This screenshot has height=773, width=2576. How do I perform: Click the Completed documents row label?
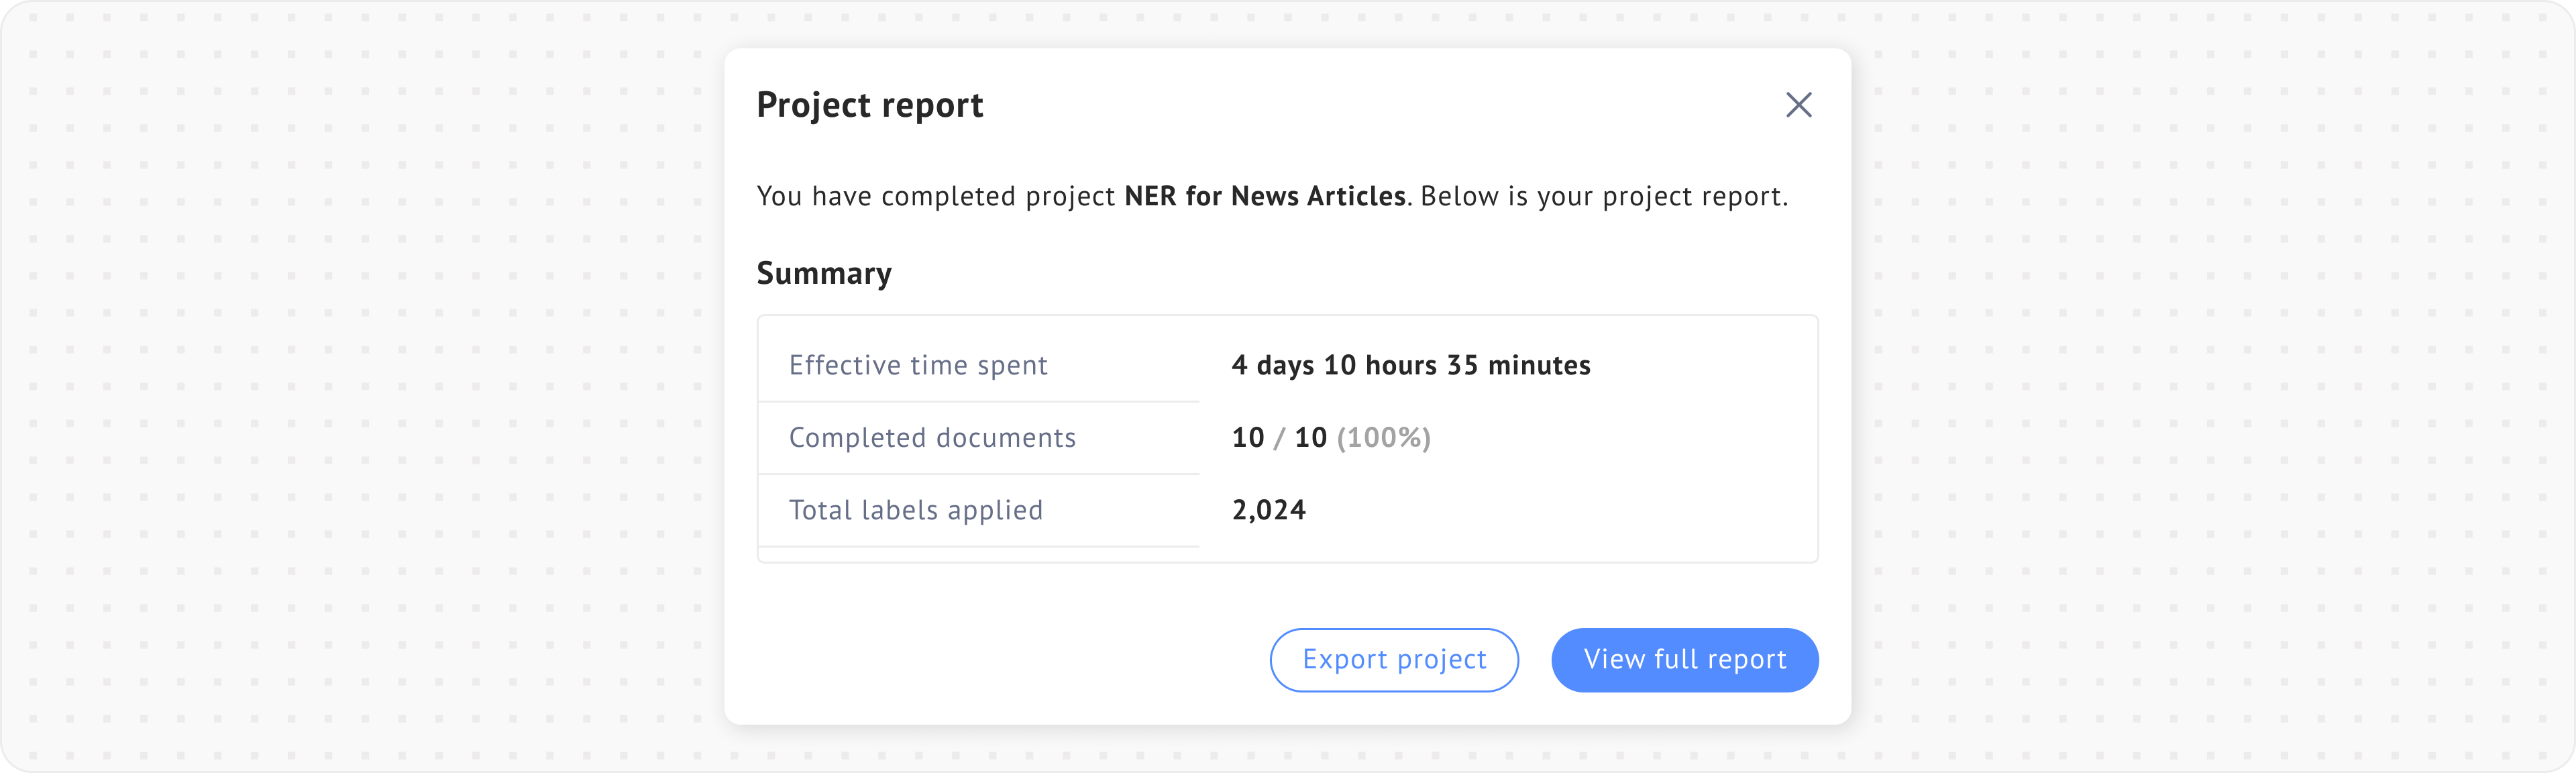click(x=932, y=438)
